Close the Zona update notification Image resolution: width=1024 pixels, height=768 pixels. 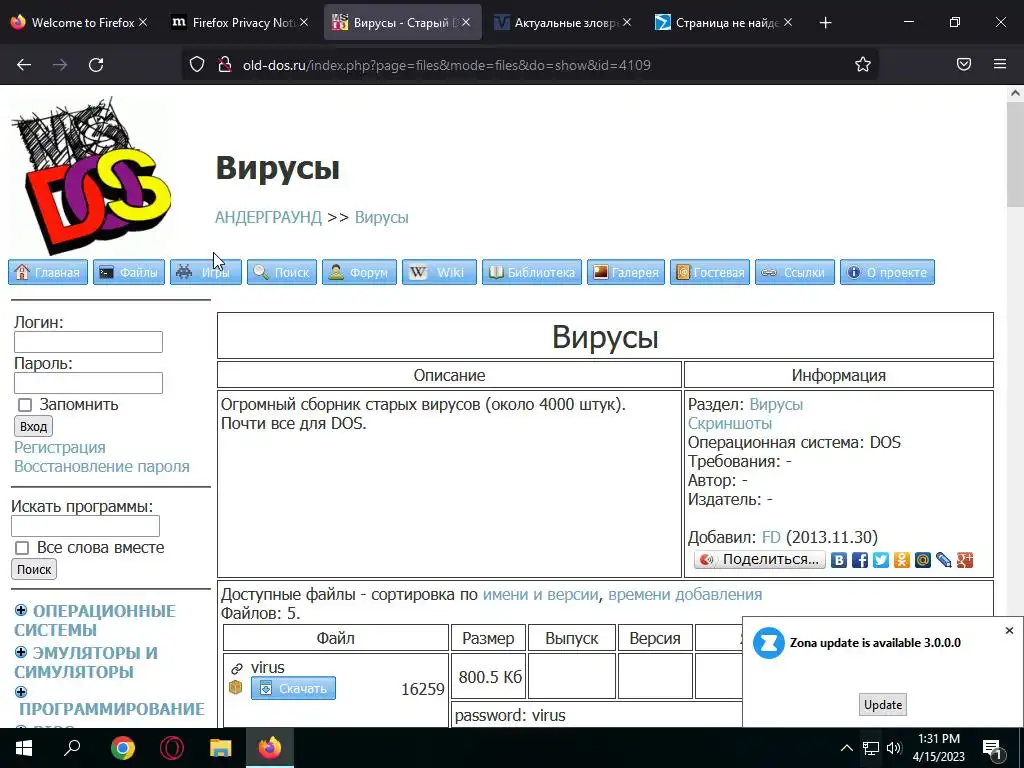tap(1009, 630)
